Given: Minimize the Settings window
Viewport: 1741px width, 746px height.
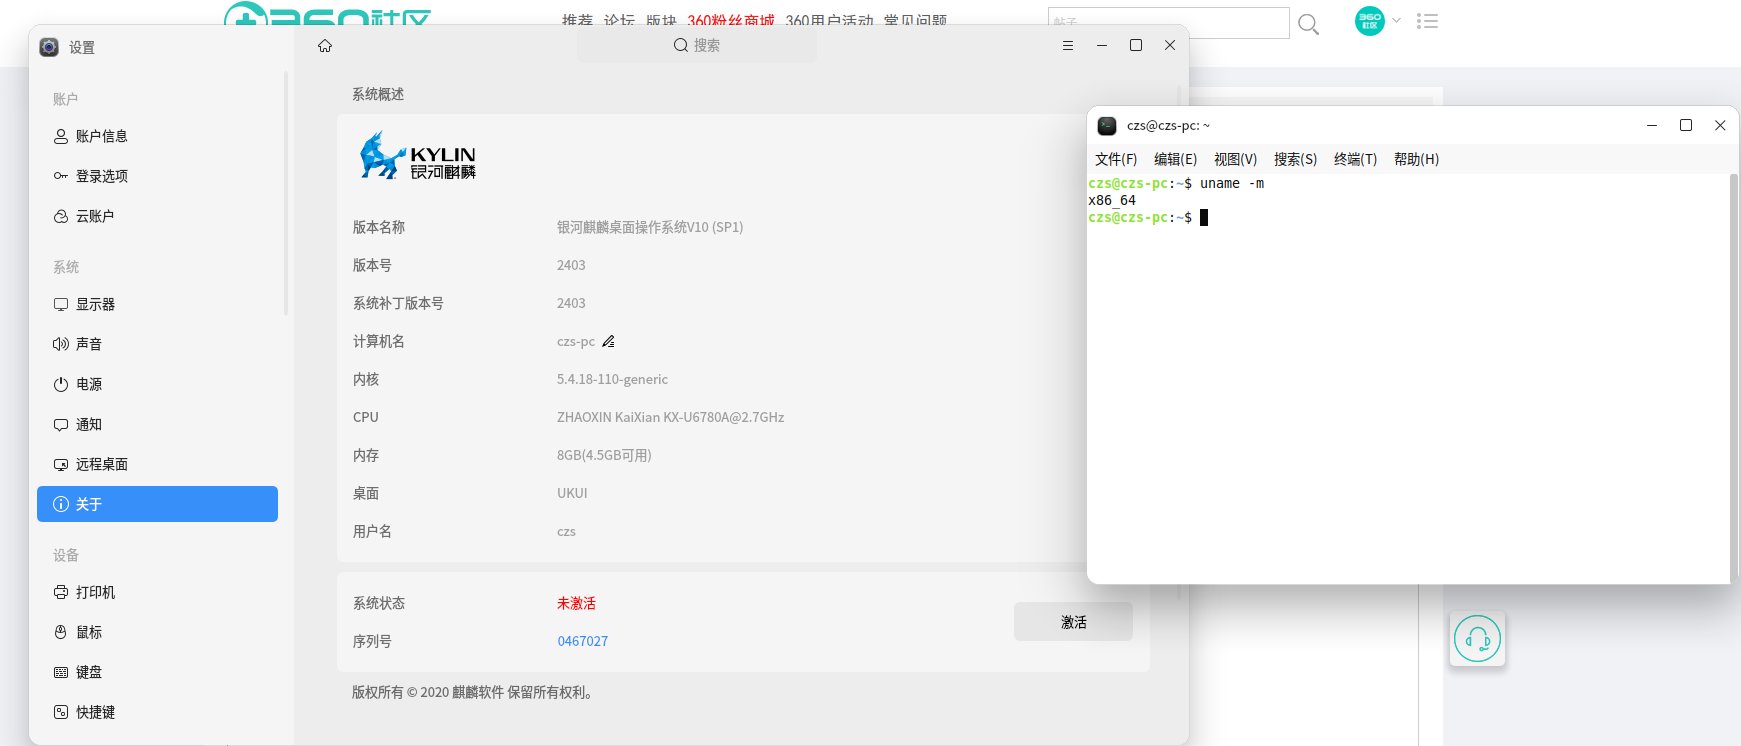Looking at the screenshot, I should tap(1102, 46).
